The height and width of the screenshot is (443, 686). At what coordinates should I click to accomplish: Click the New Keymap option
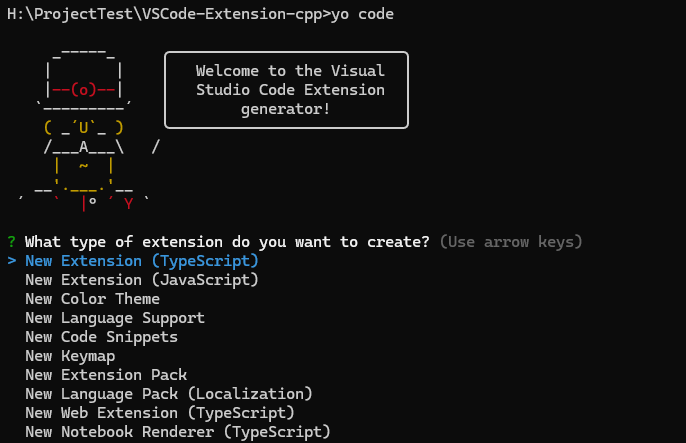pyautogui.click(x=70, y=356)
